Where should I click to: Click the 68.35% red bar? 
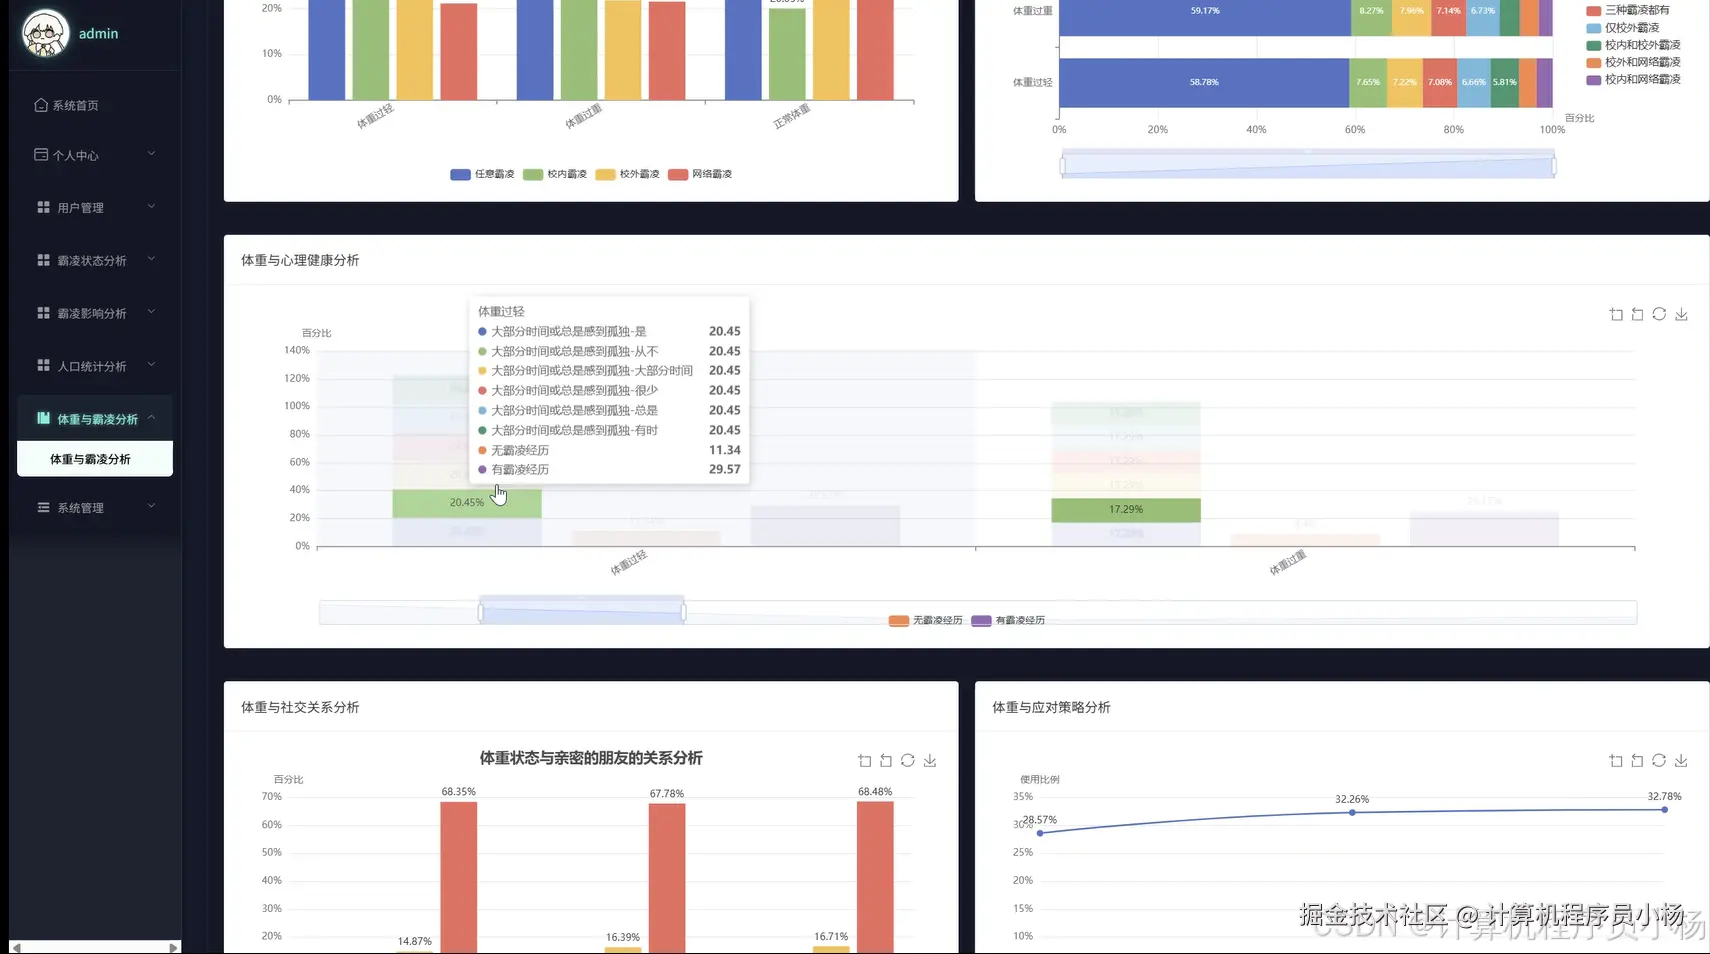coord(459,877)
